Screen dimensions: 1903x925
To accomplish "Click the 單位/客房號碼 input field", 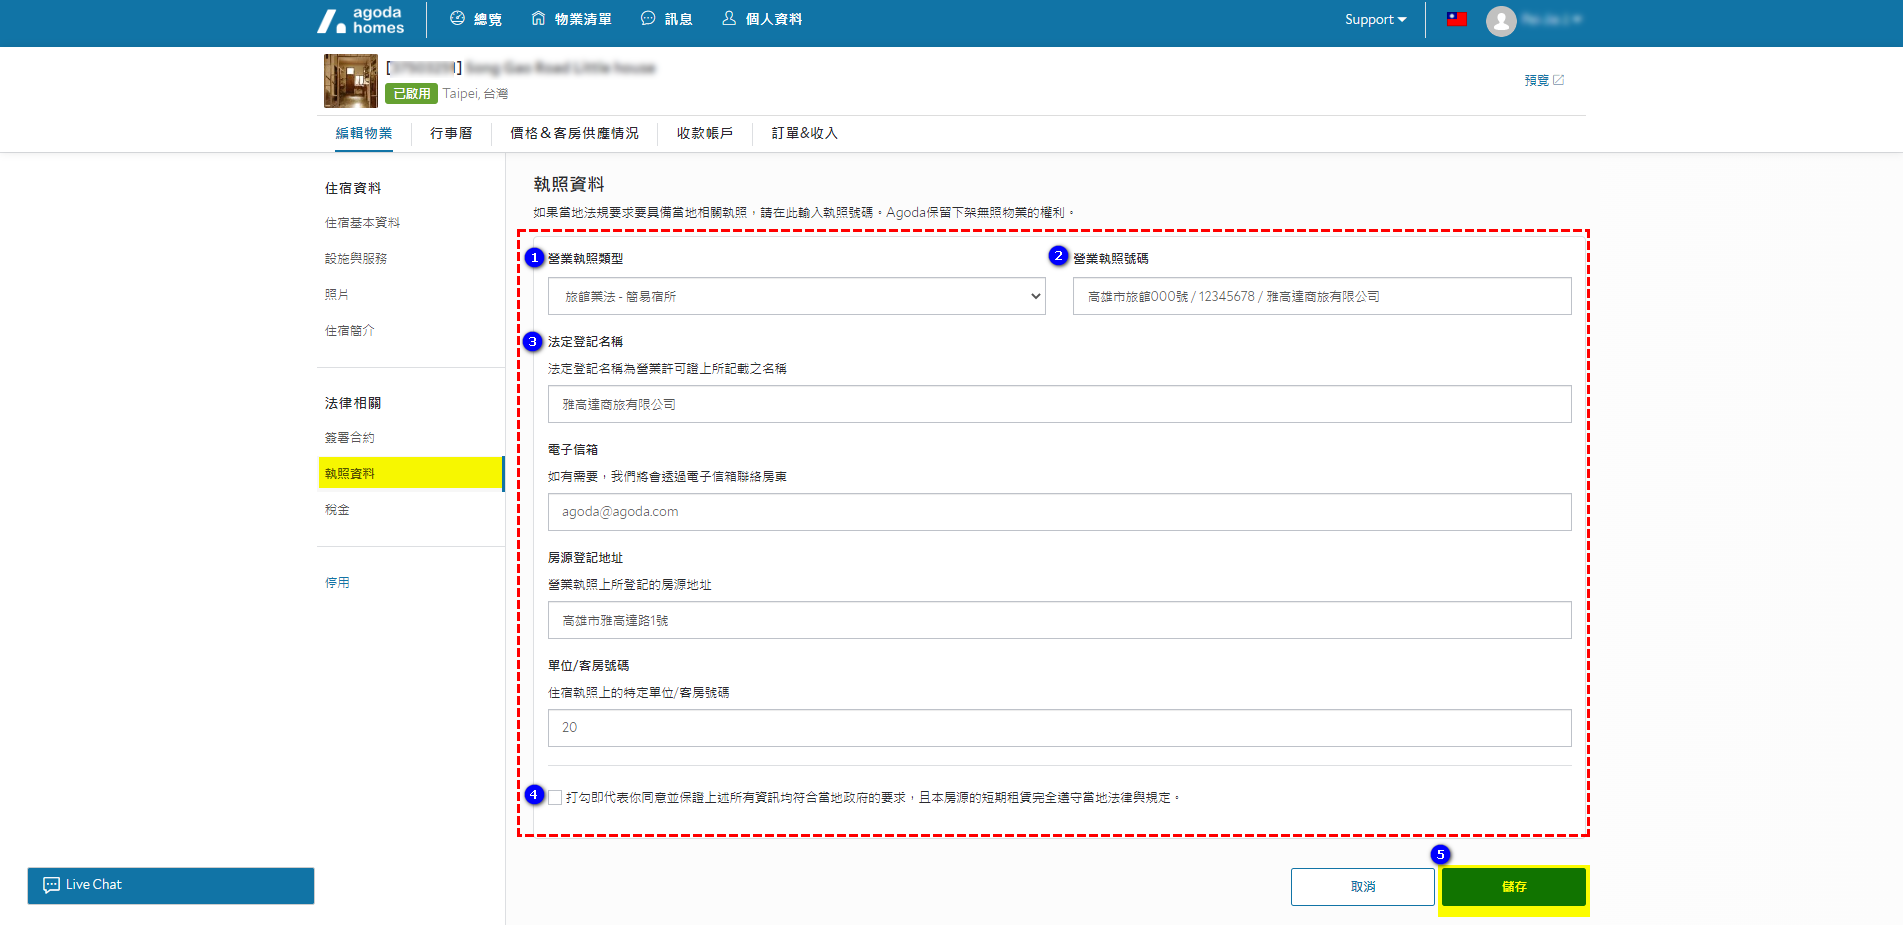I will tap(1060, 728).
